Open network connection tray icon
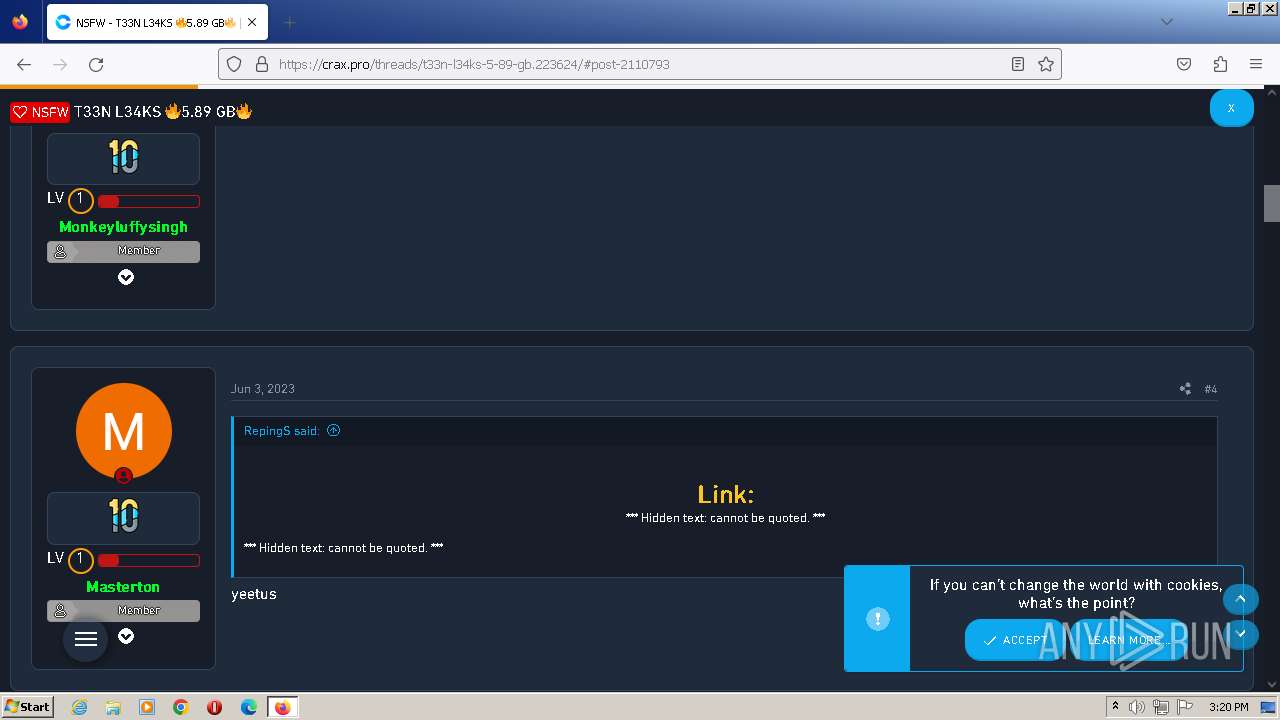Image resolution: width=1280 pixels, height=720 pixels. 1161,707
